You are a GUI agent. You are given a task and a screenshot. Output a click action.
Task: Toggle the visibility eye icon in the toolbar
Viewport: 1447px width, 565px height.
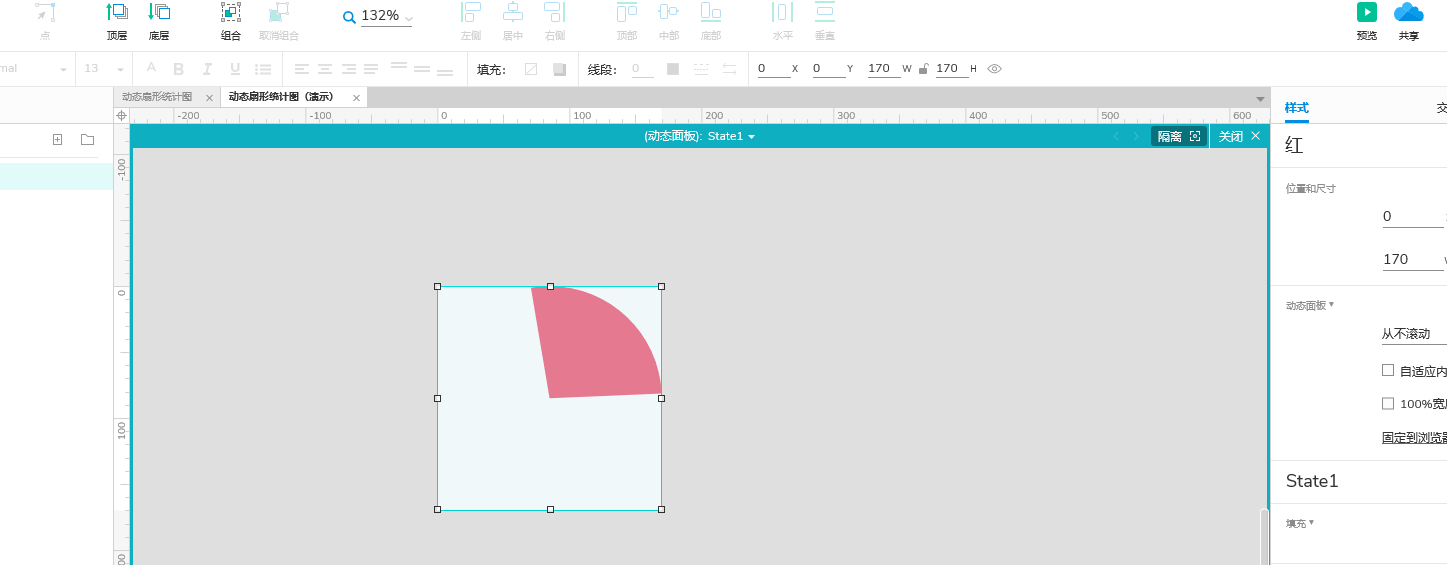994,69
